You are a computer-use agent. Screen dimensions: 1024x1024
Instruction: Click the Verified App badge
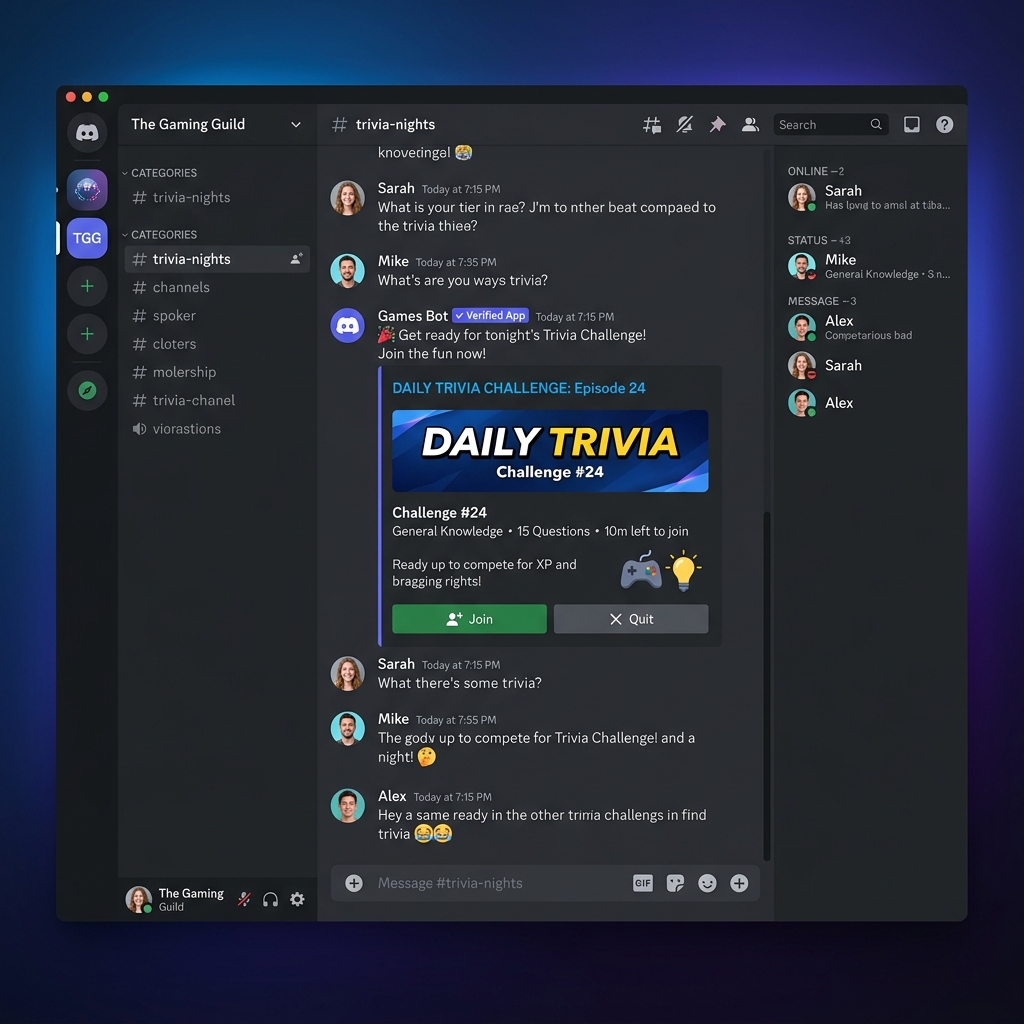tap(490, 315)
